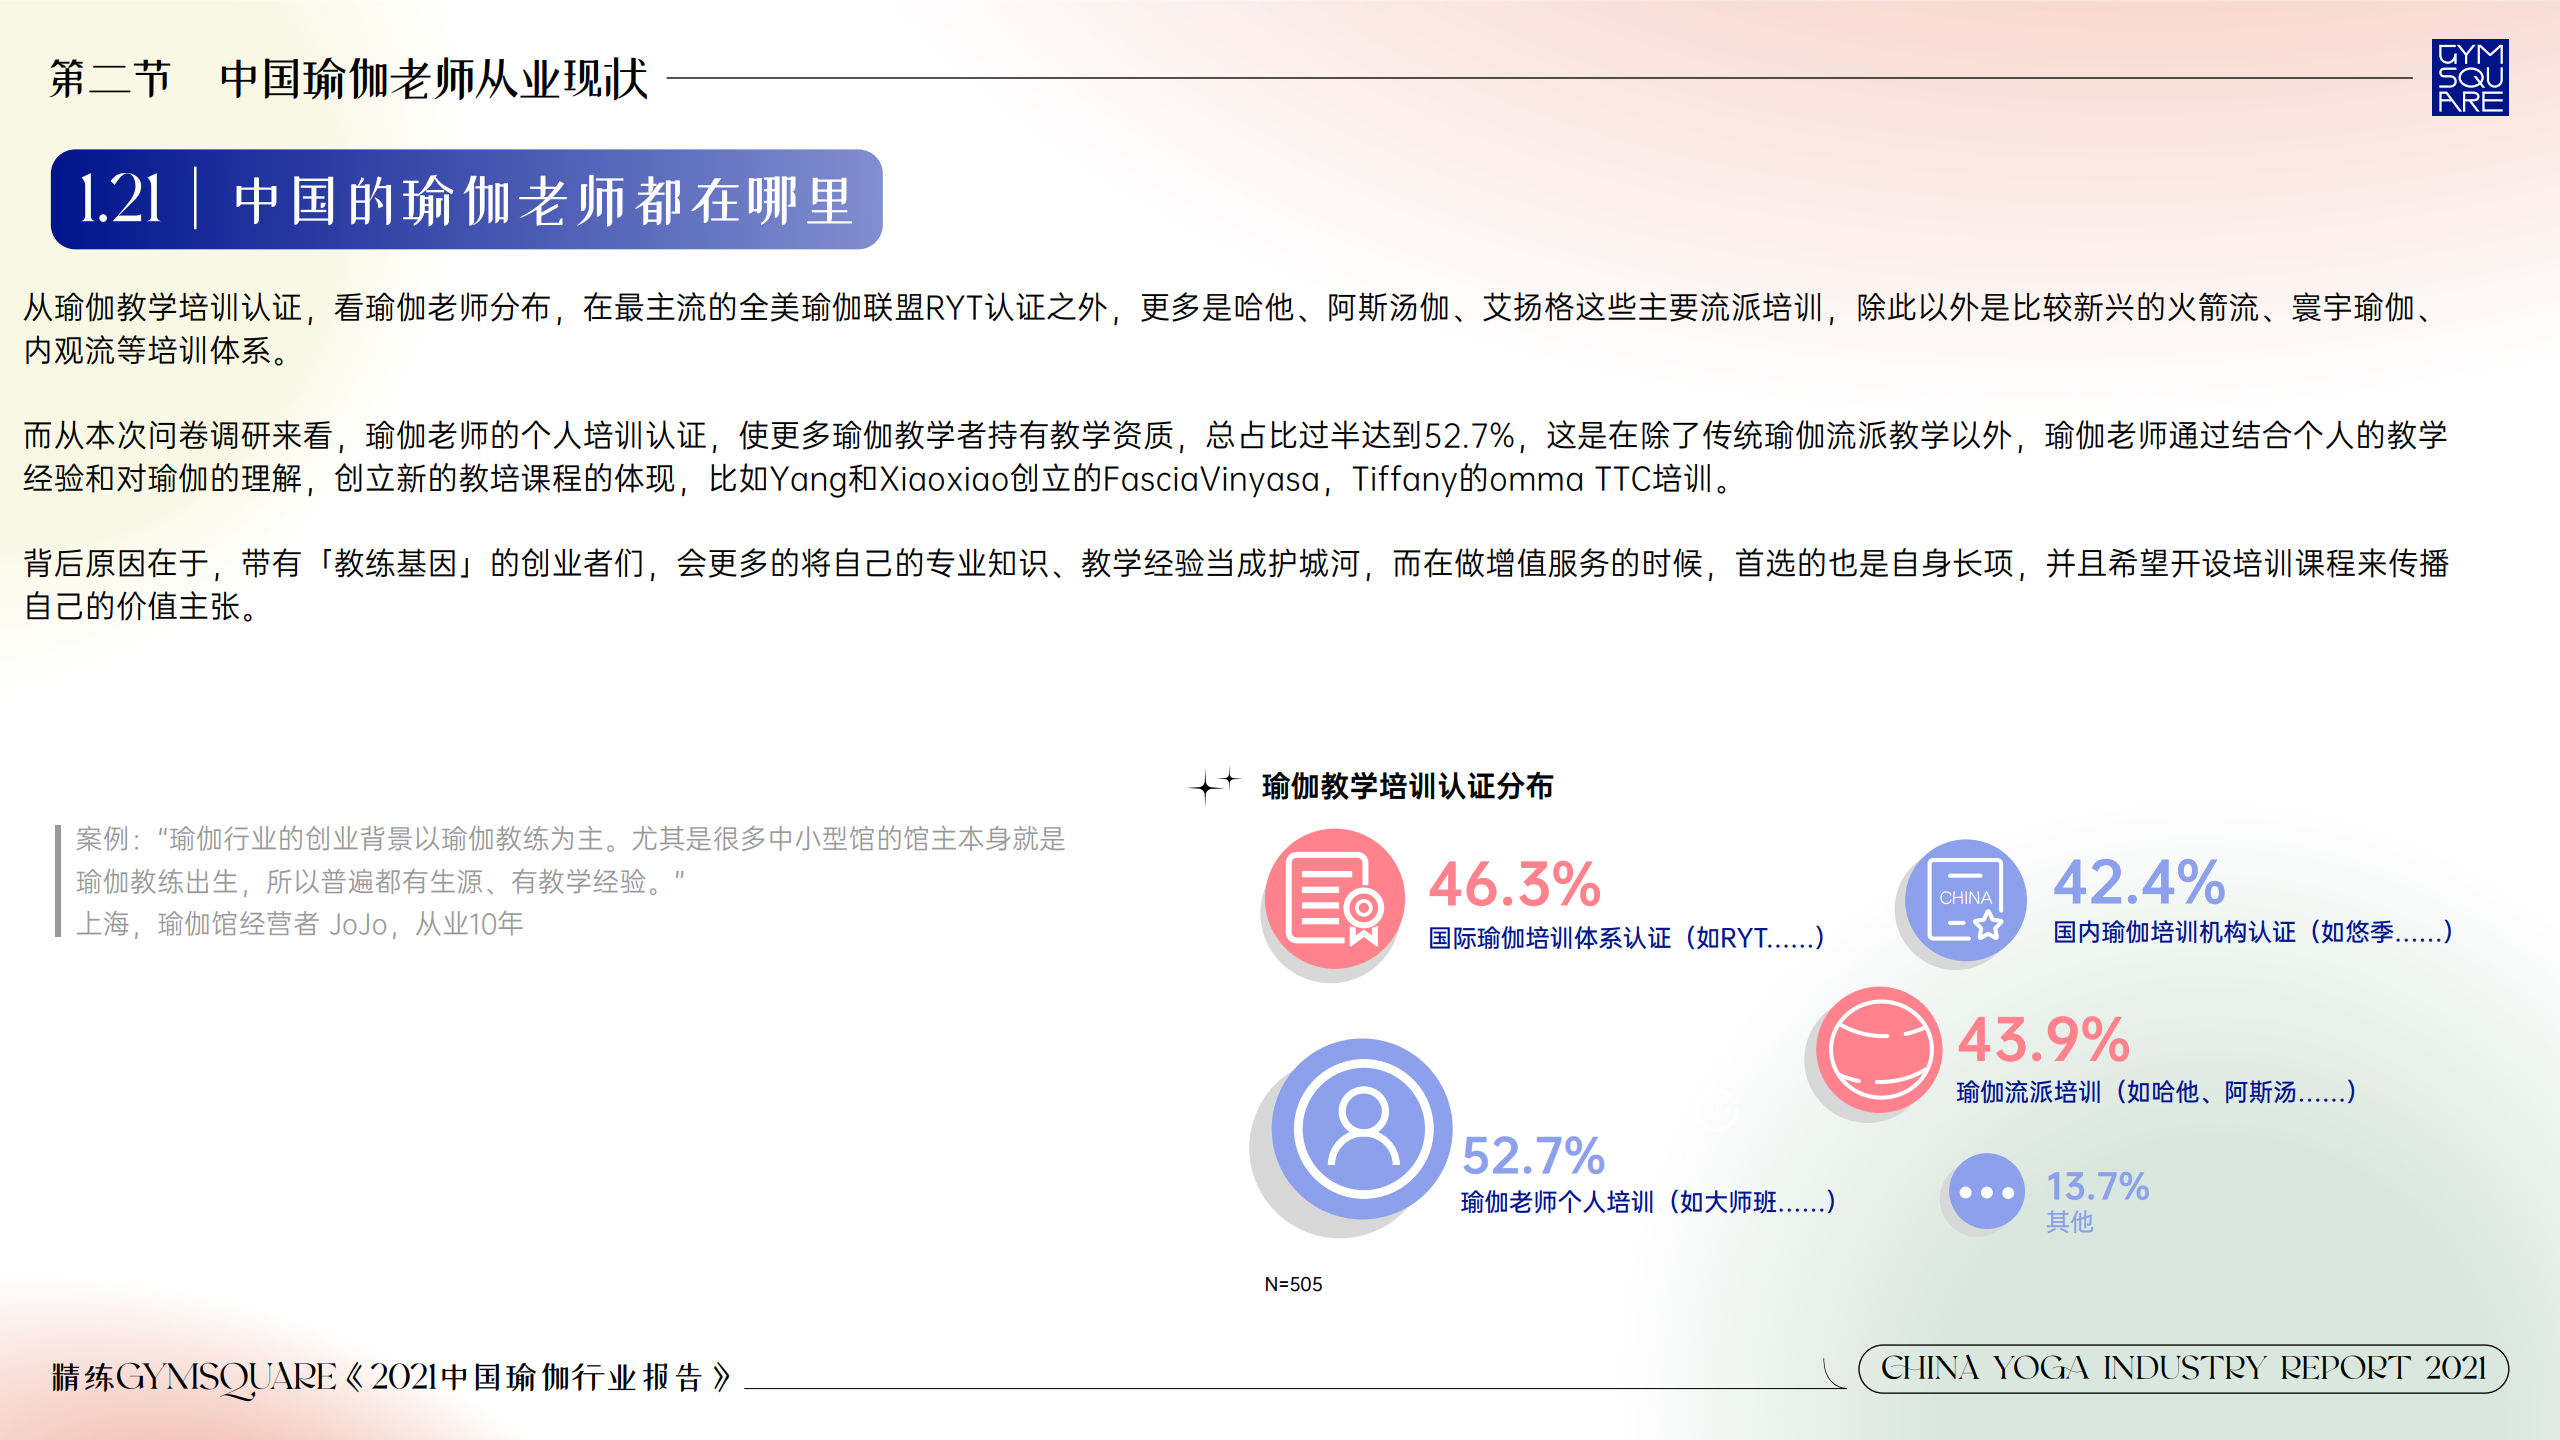Click the 52.7% percentage figure
The image size is (2560, 1440).
click(1533, 1156)
